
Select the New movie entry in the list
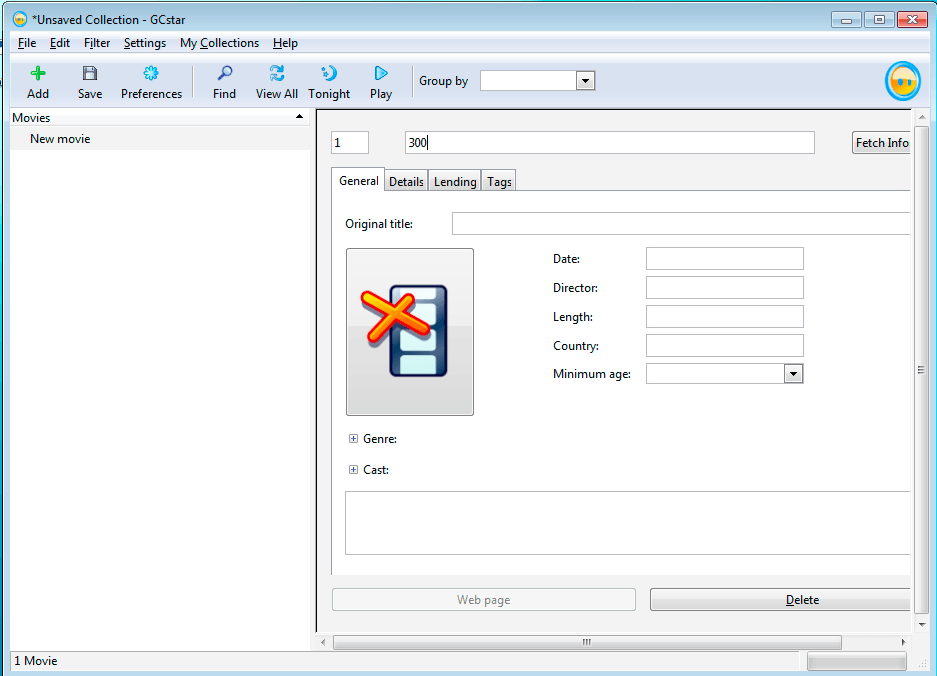(x=59, y=138)
